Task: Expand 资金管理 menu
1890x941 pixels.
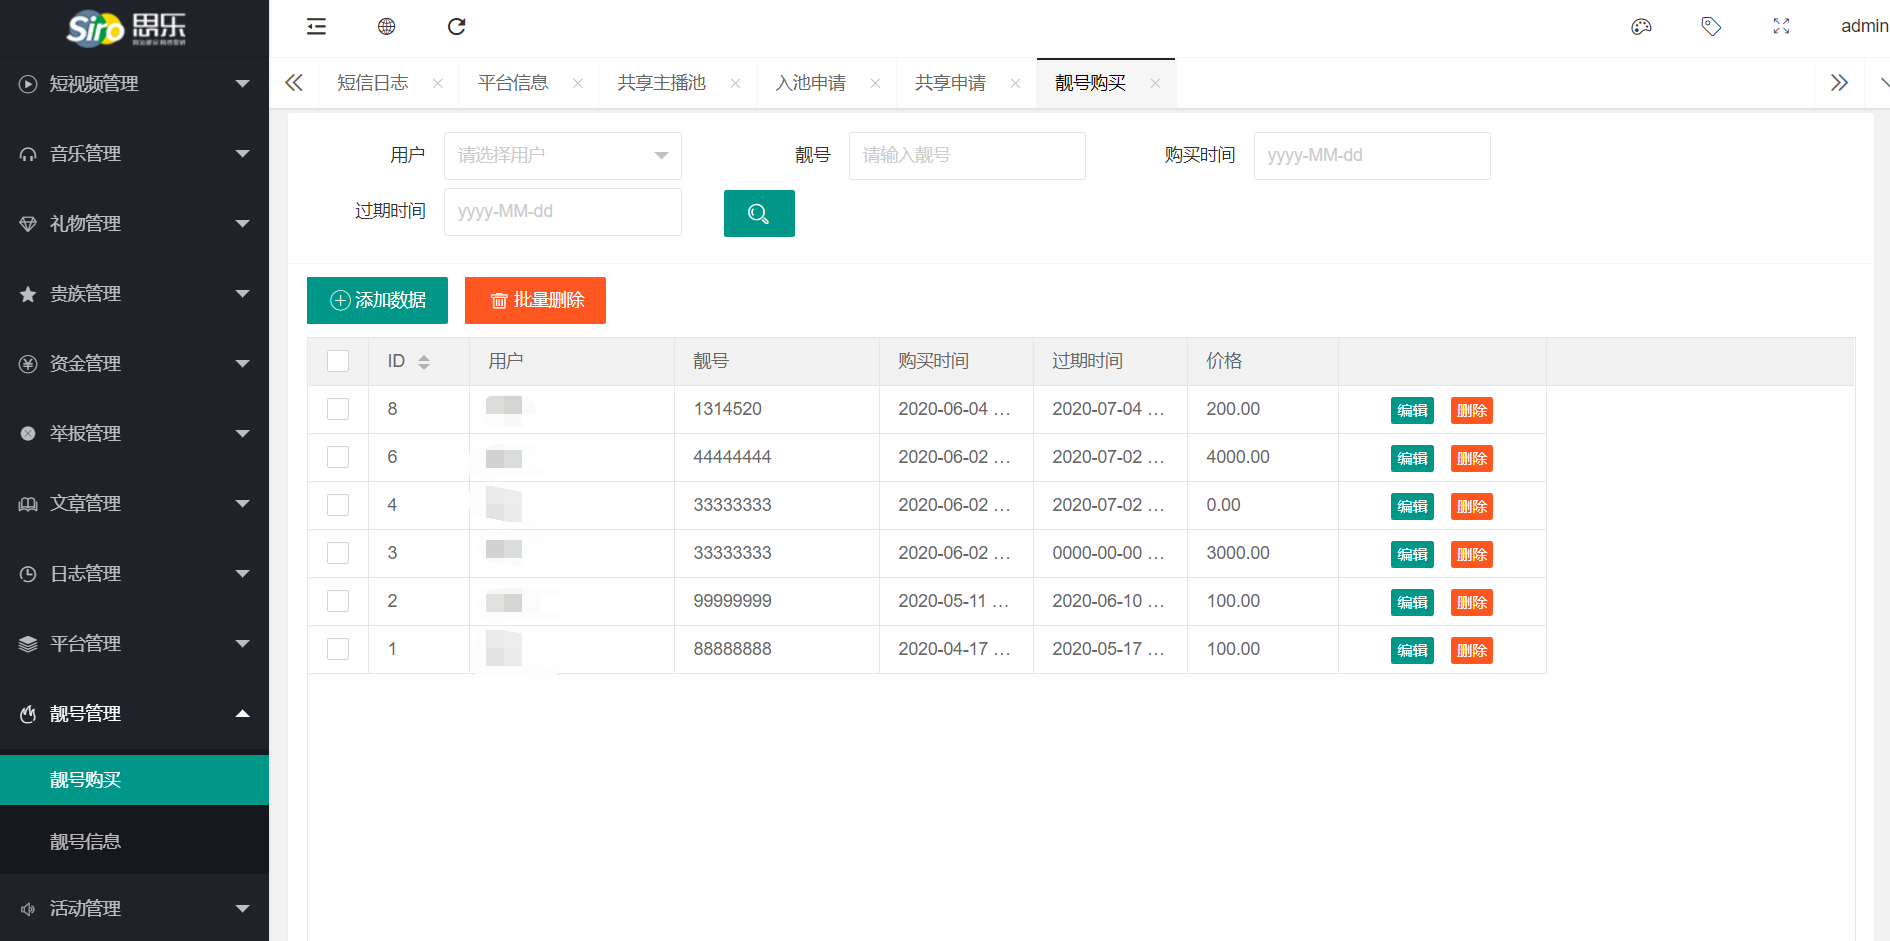Action: pyautogui.click(x=134, y=364)
